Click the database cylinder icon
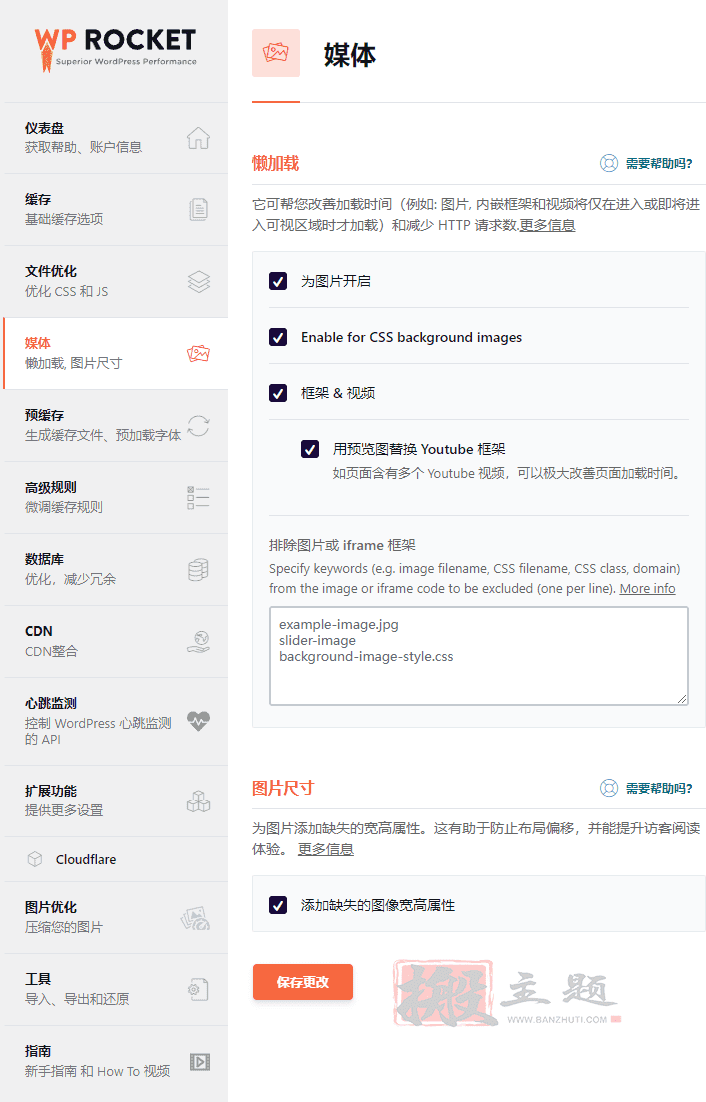 click(x=198, y=570)
